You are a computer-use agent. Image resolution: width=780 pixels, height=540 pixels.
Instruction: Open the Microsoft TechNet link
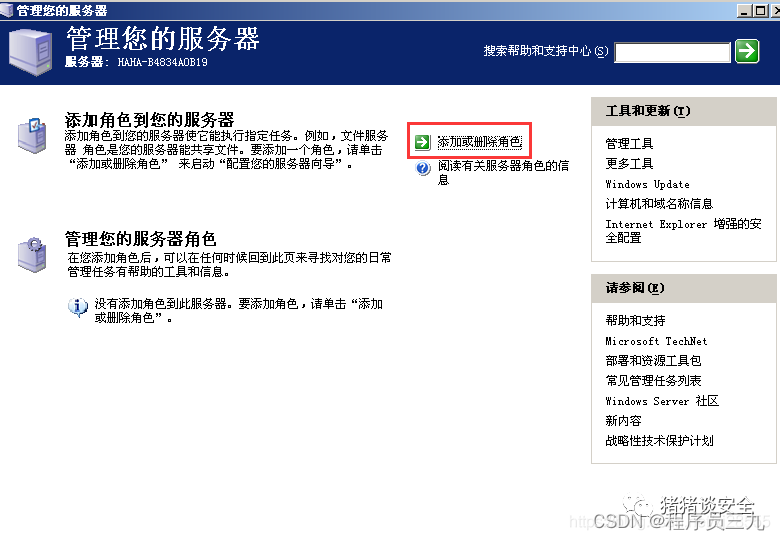click(656, 341)
